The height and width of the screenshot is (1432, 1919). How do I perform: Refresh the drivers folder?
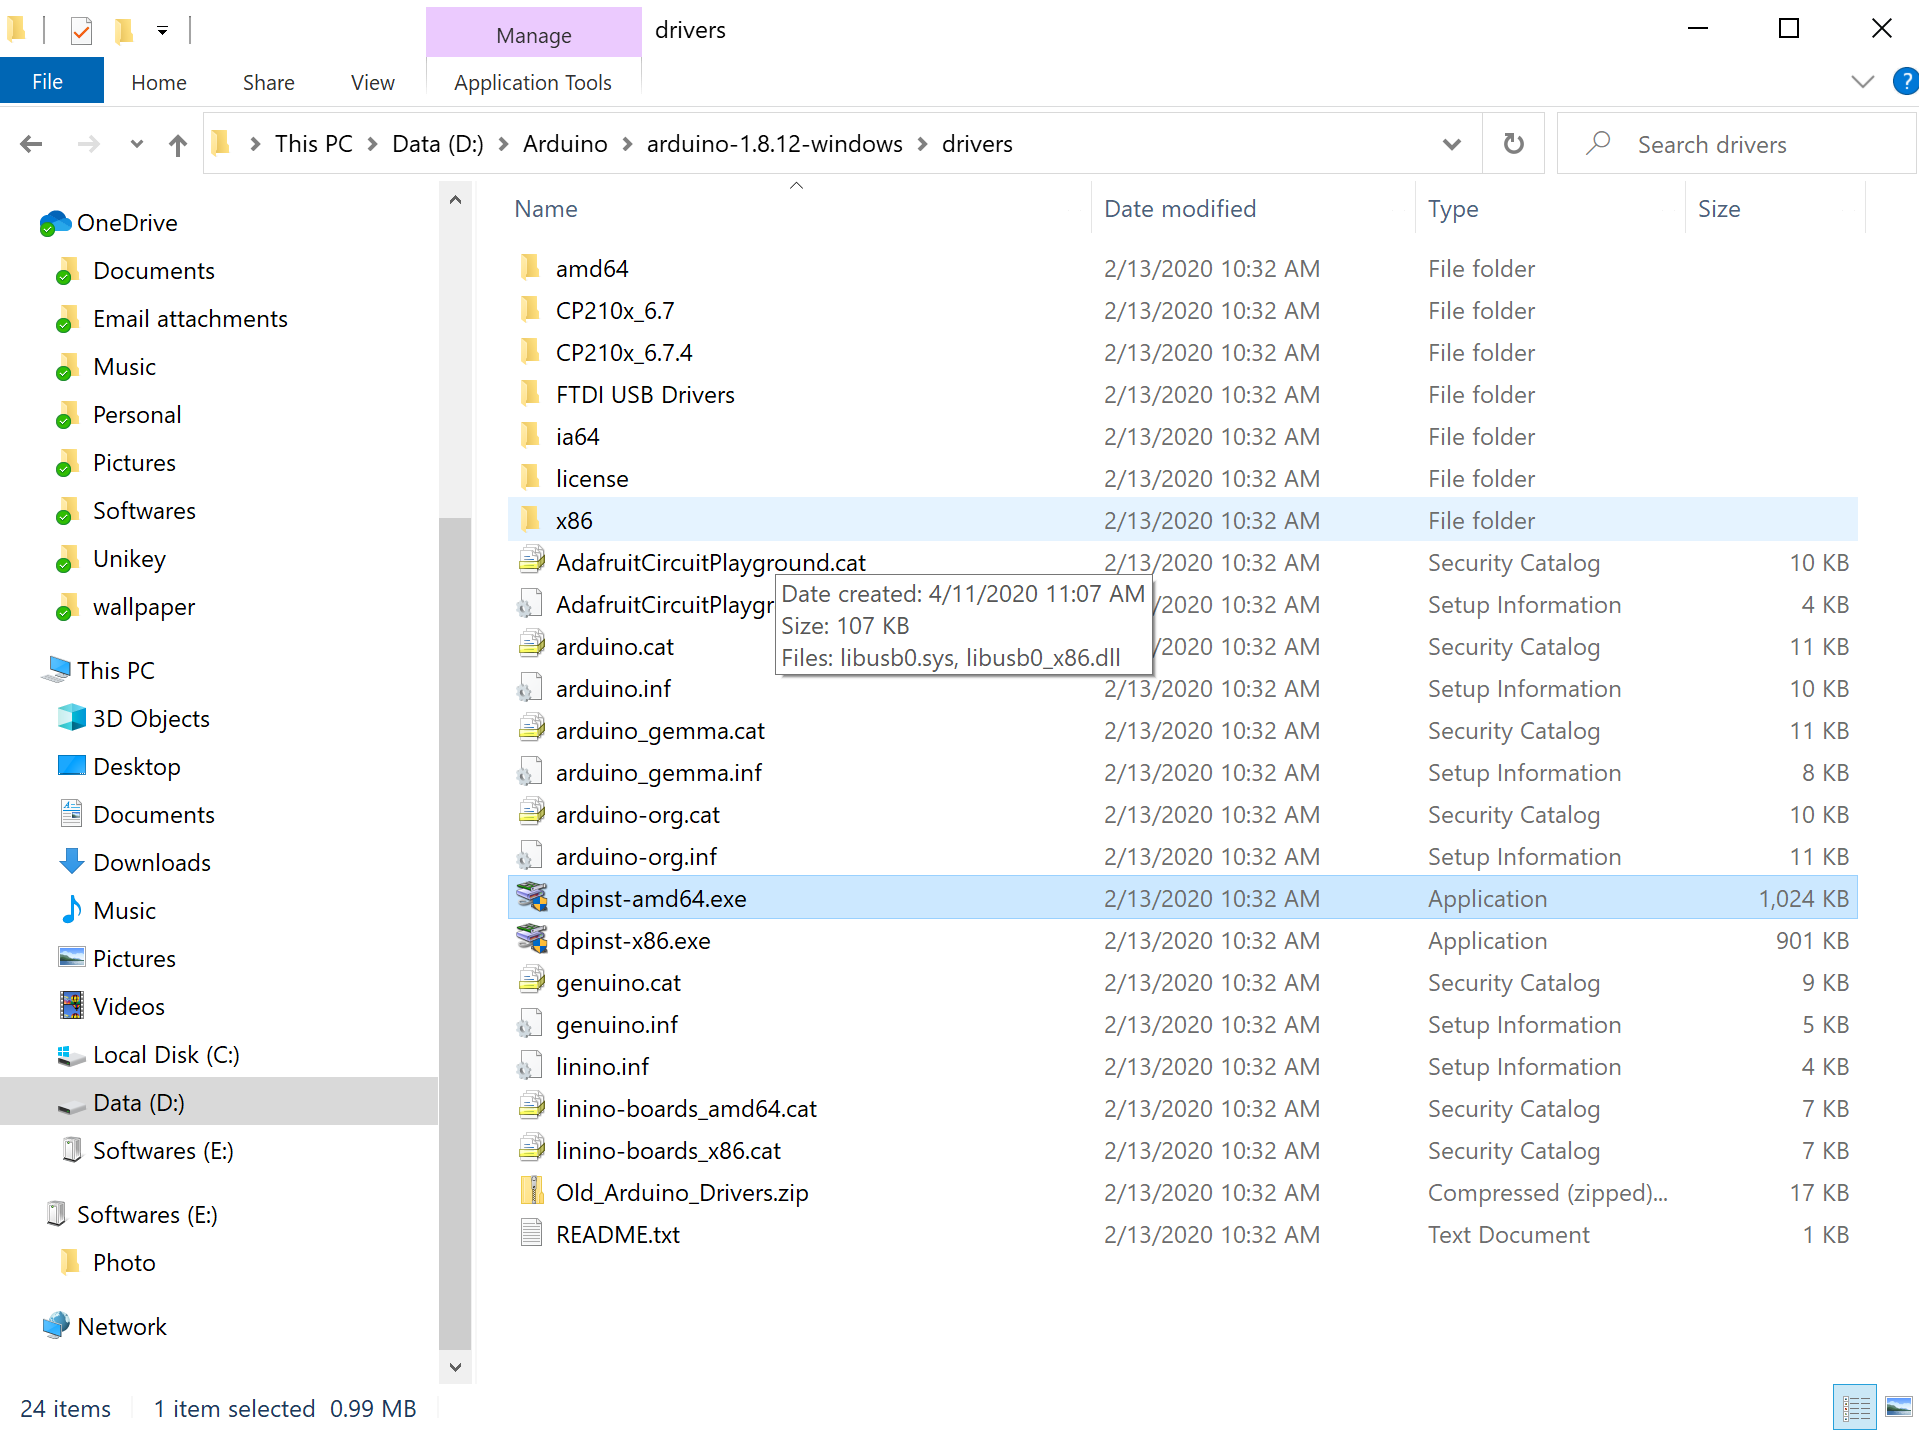tap(1513, 144)
